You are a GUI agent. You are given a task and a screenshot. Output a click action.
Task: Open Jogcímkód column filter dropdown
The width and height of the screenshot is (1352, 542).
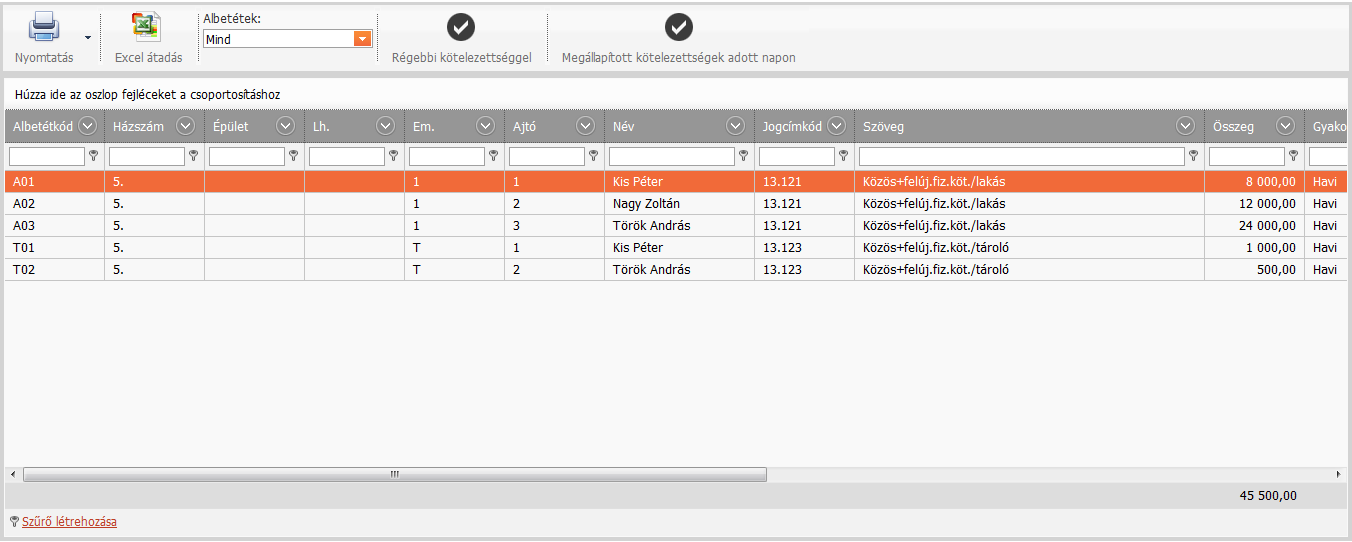tap(836, 126)
